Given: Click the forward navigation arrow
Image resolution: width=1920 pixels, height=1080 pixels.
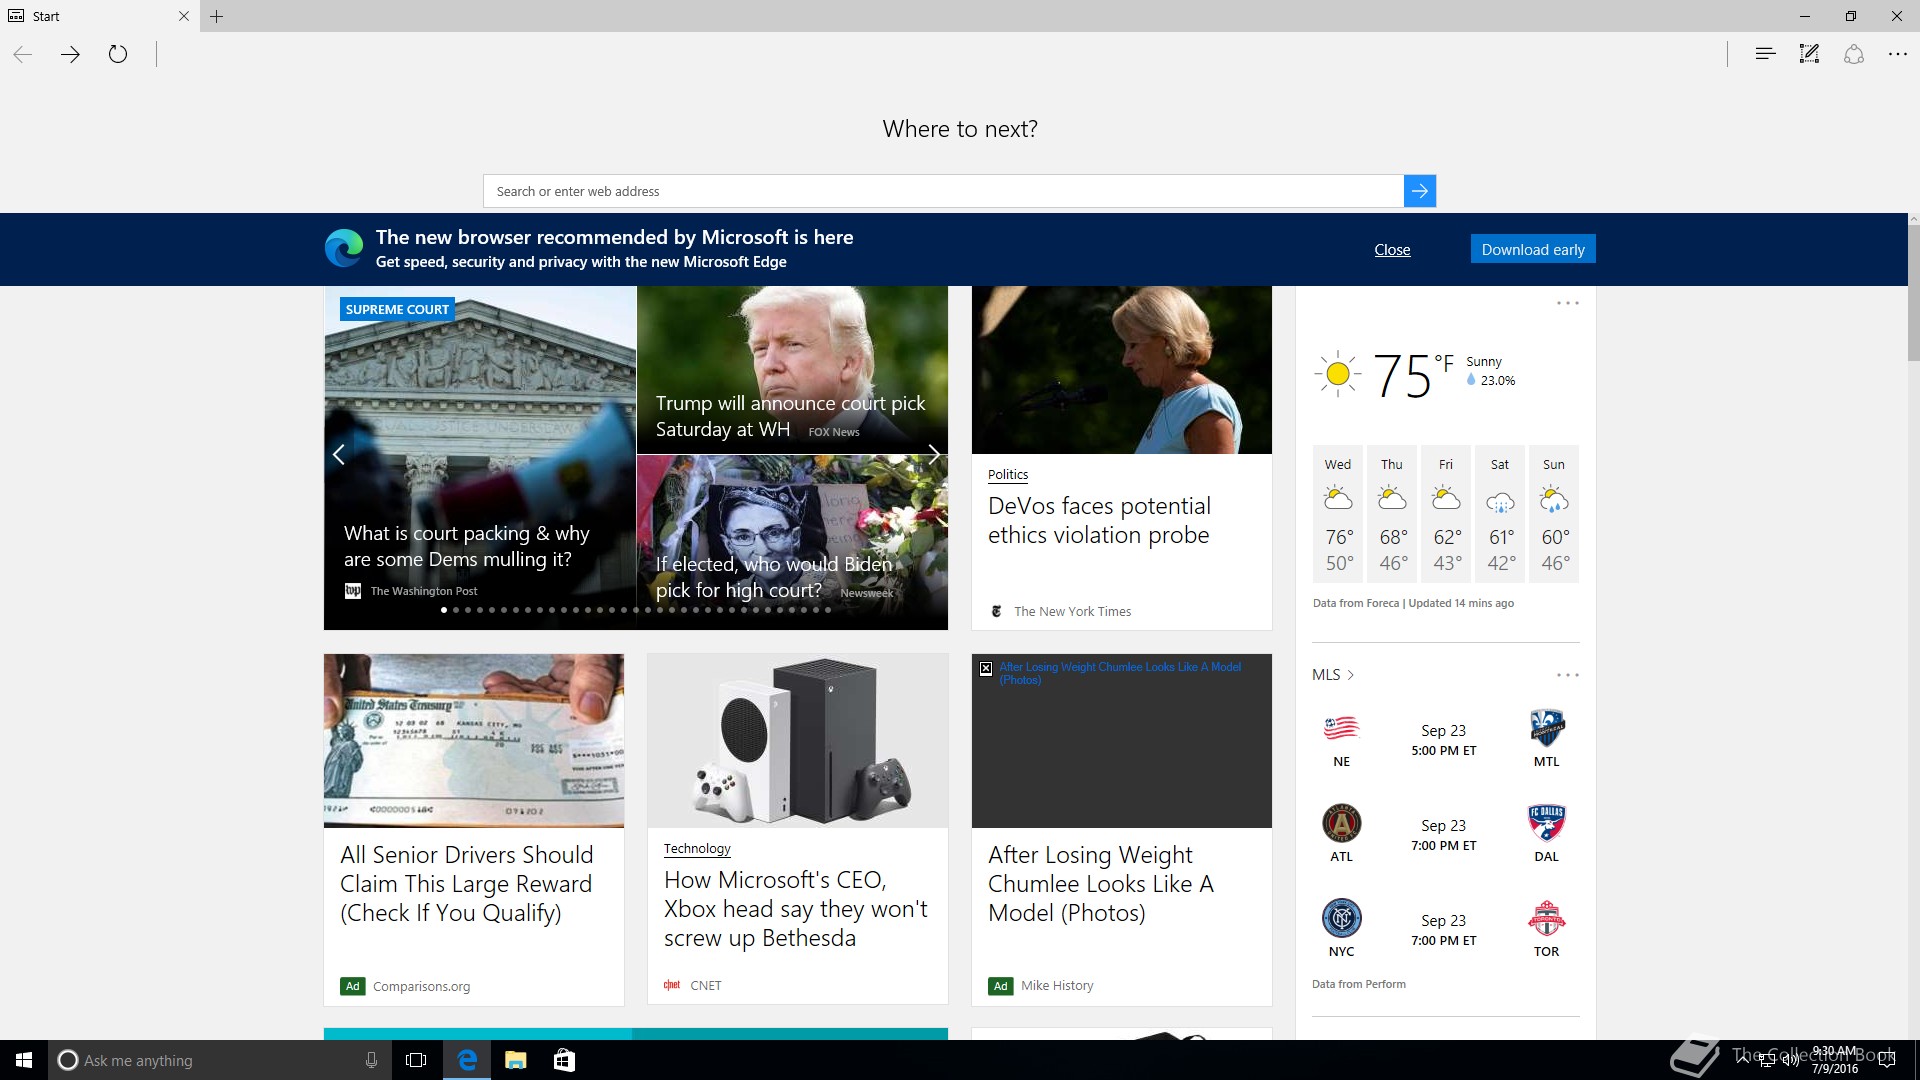Looking at the screenshot, I should [x=70, y=54].
